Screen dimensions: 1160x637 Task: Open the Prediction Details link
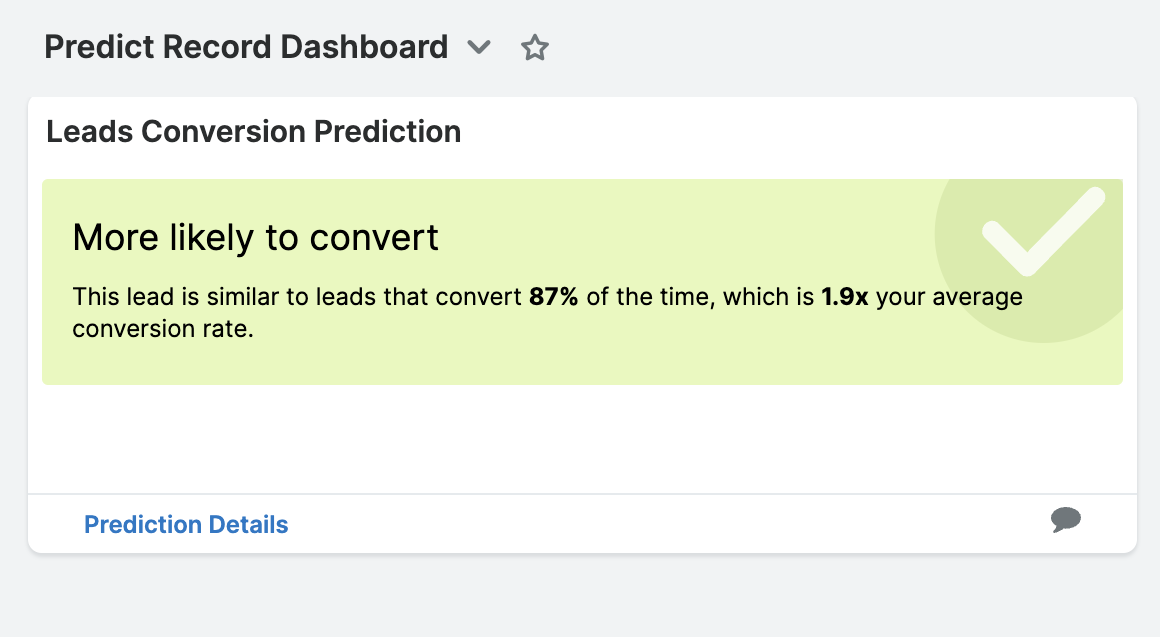pos(186,525)
